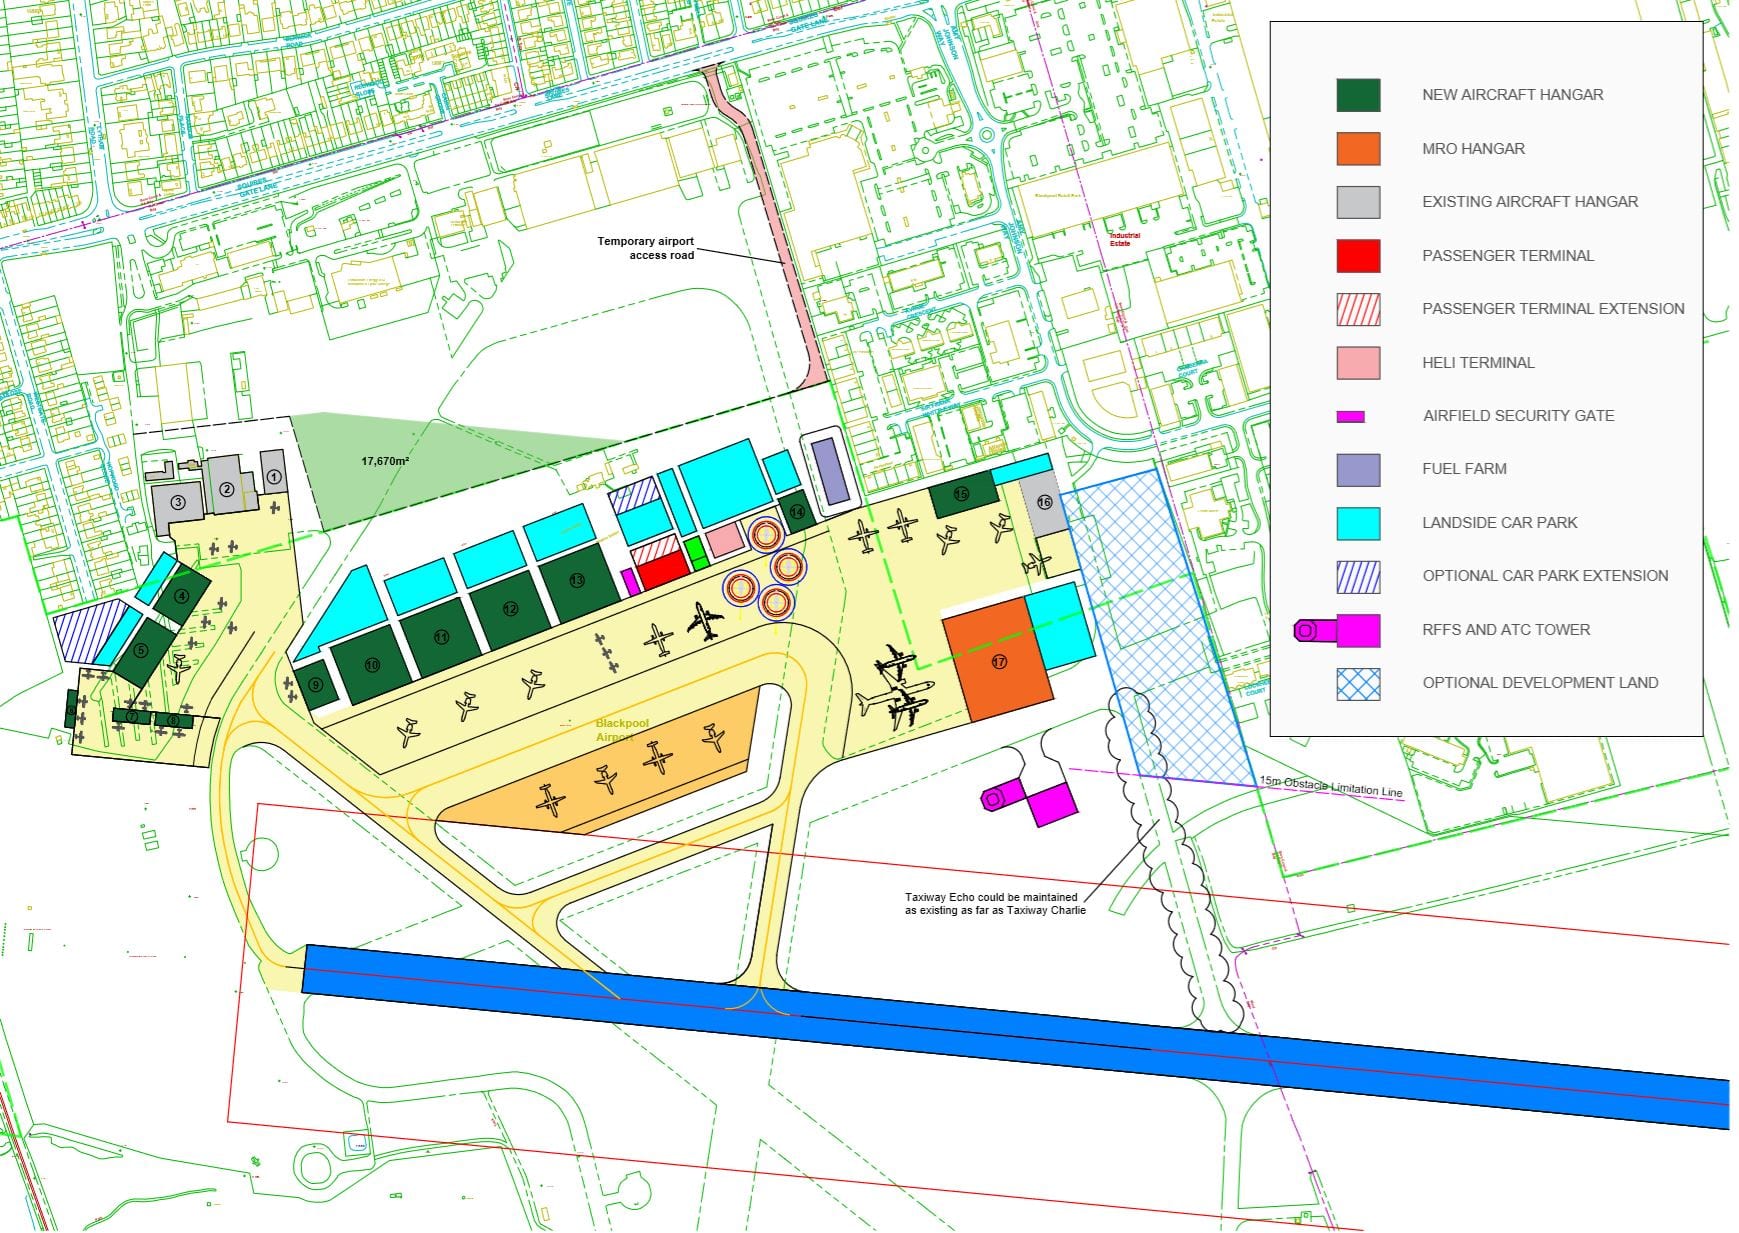Screen dimensions: 1739x1233
Task: Click the MRO Hangar orange legend swatch
Action: pyautogui.click(x=1358, y=149)
